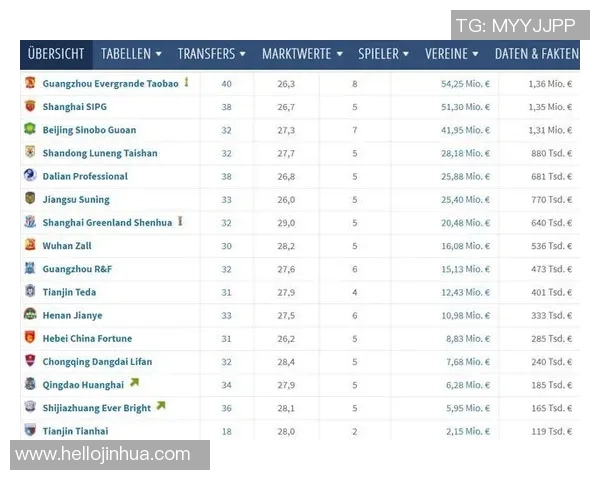Click market value 20,48 Mio. €
Screen dimensions: 600x480
[x=465, y=223]
